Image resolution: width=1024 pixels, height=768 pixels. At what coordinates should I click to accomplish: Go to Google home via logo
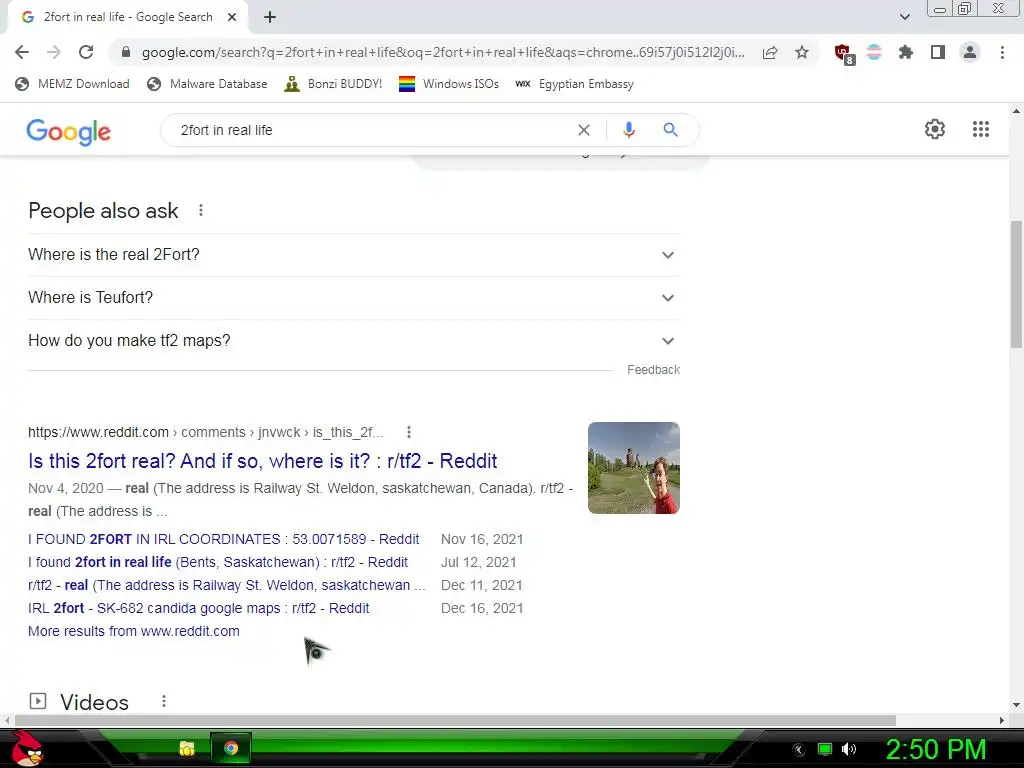coord(69,132)
